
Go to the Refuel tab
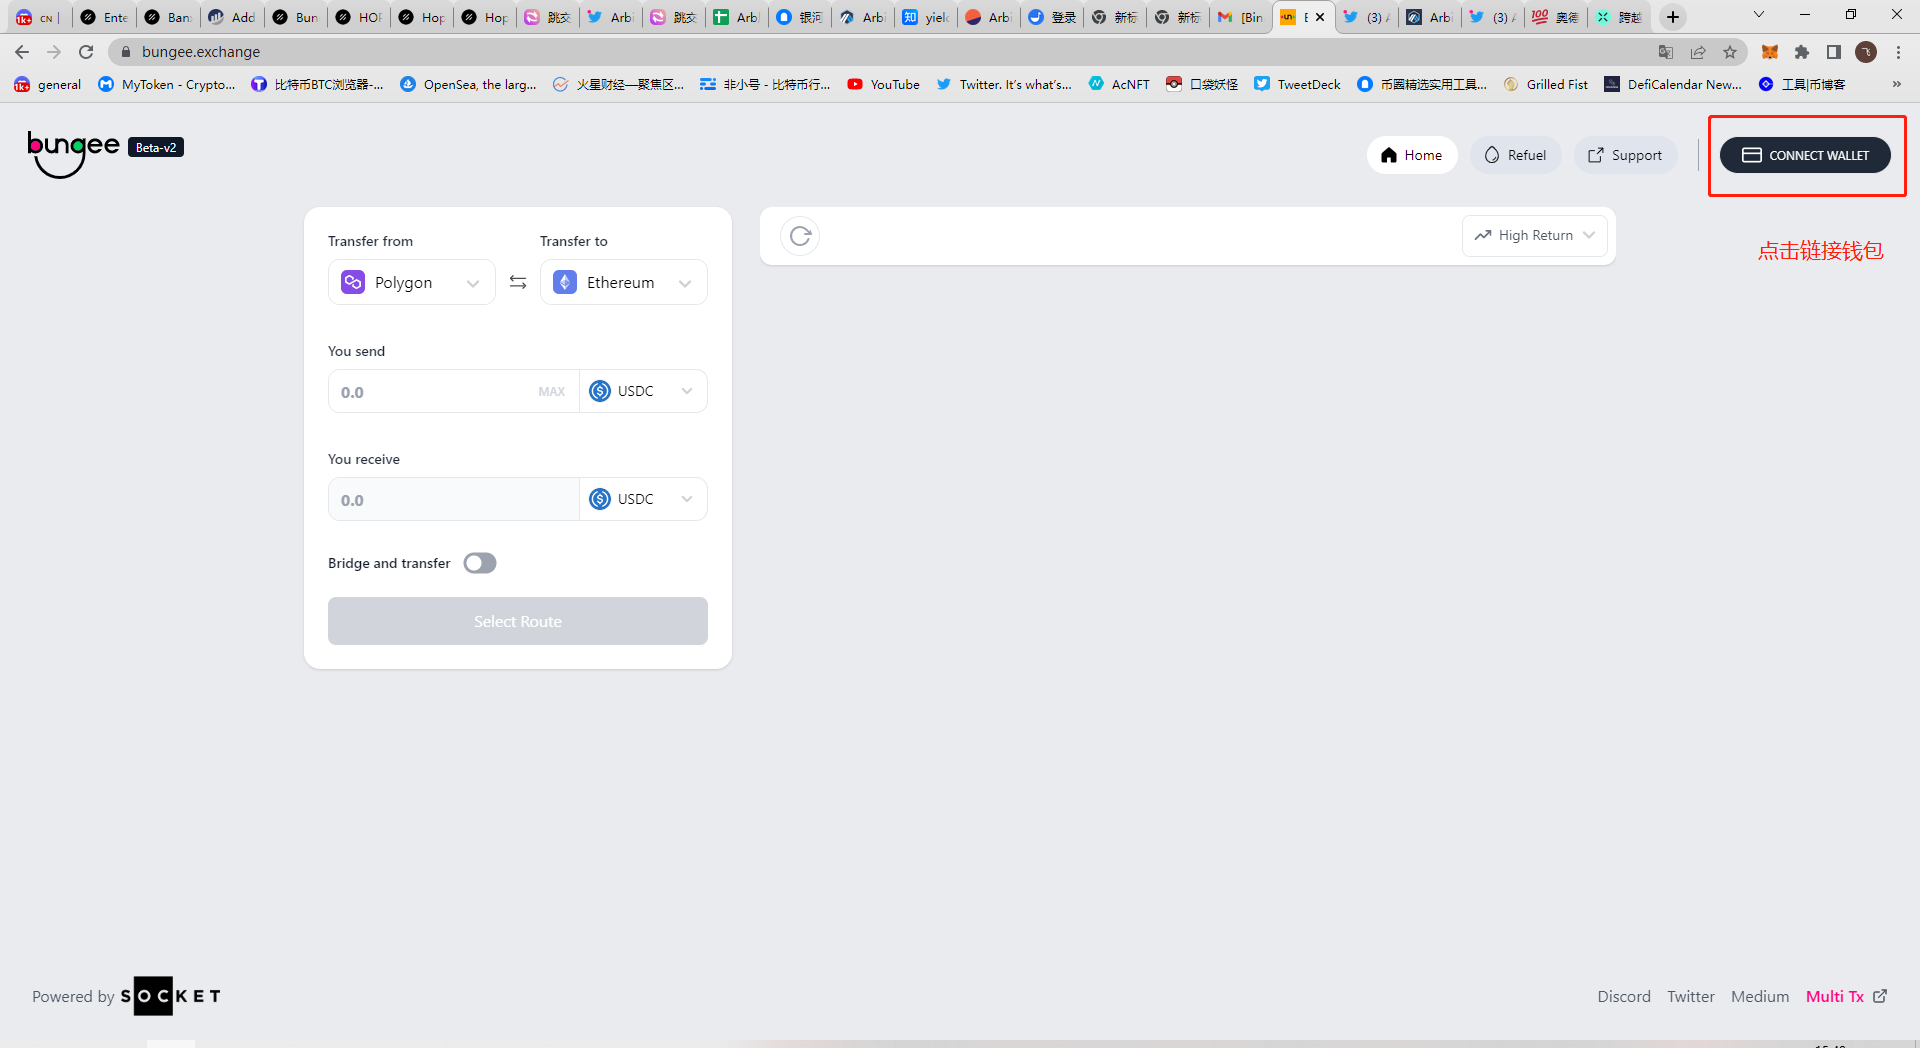1515,155
